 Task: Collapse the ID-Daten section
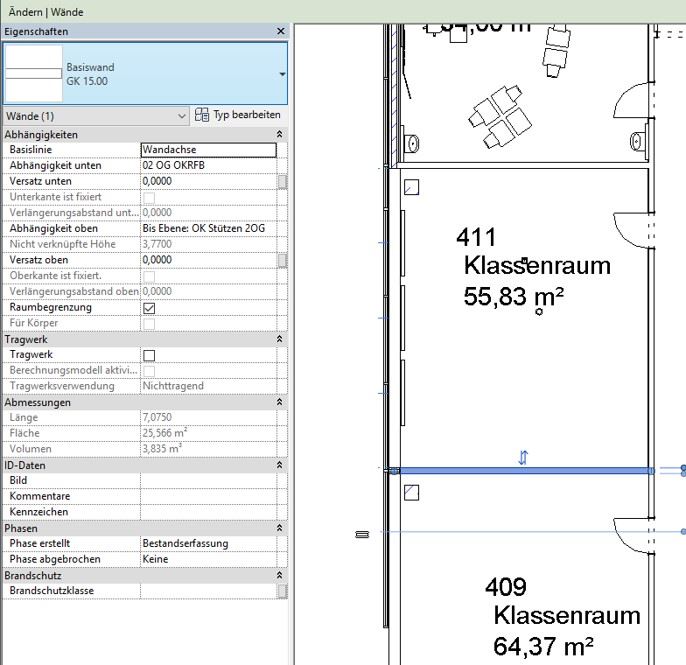279,465
